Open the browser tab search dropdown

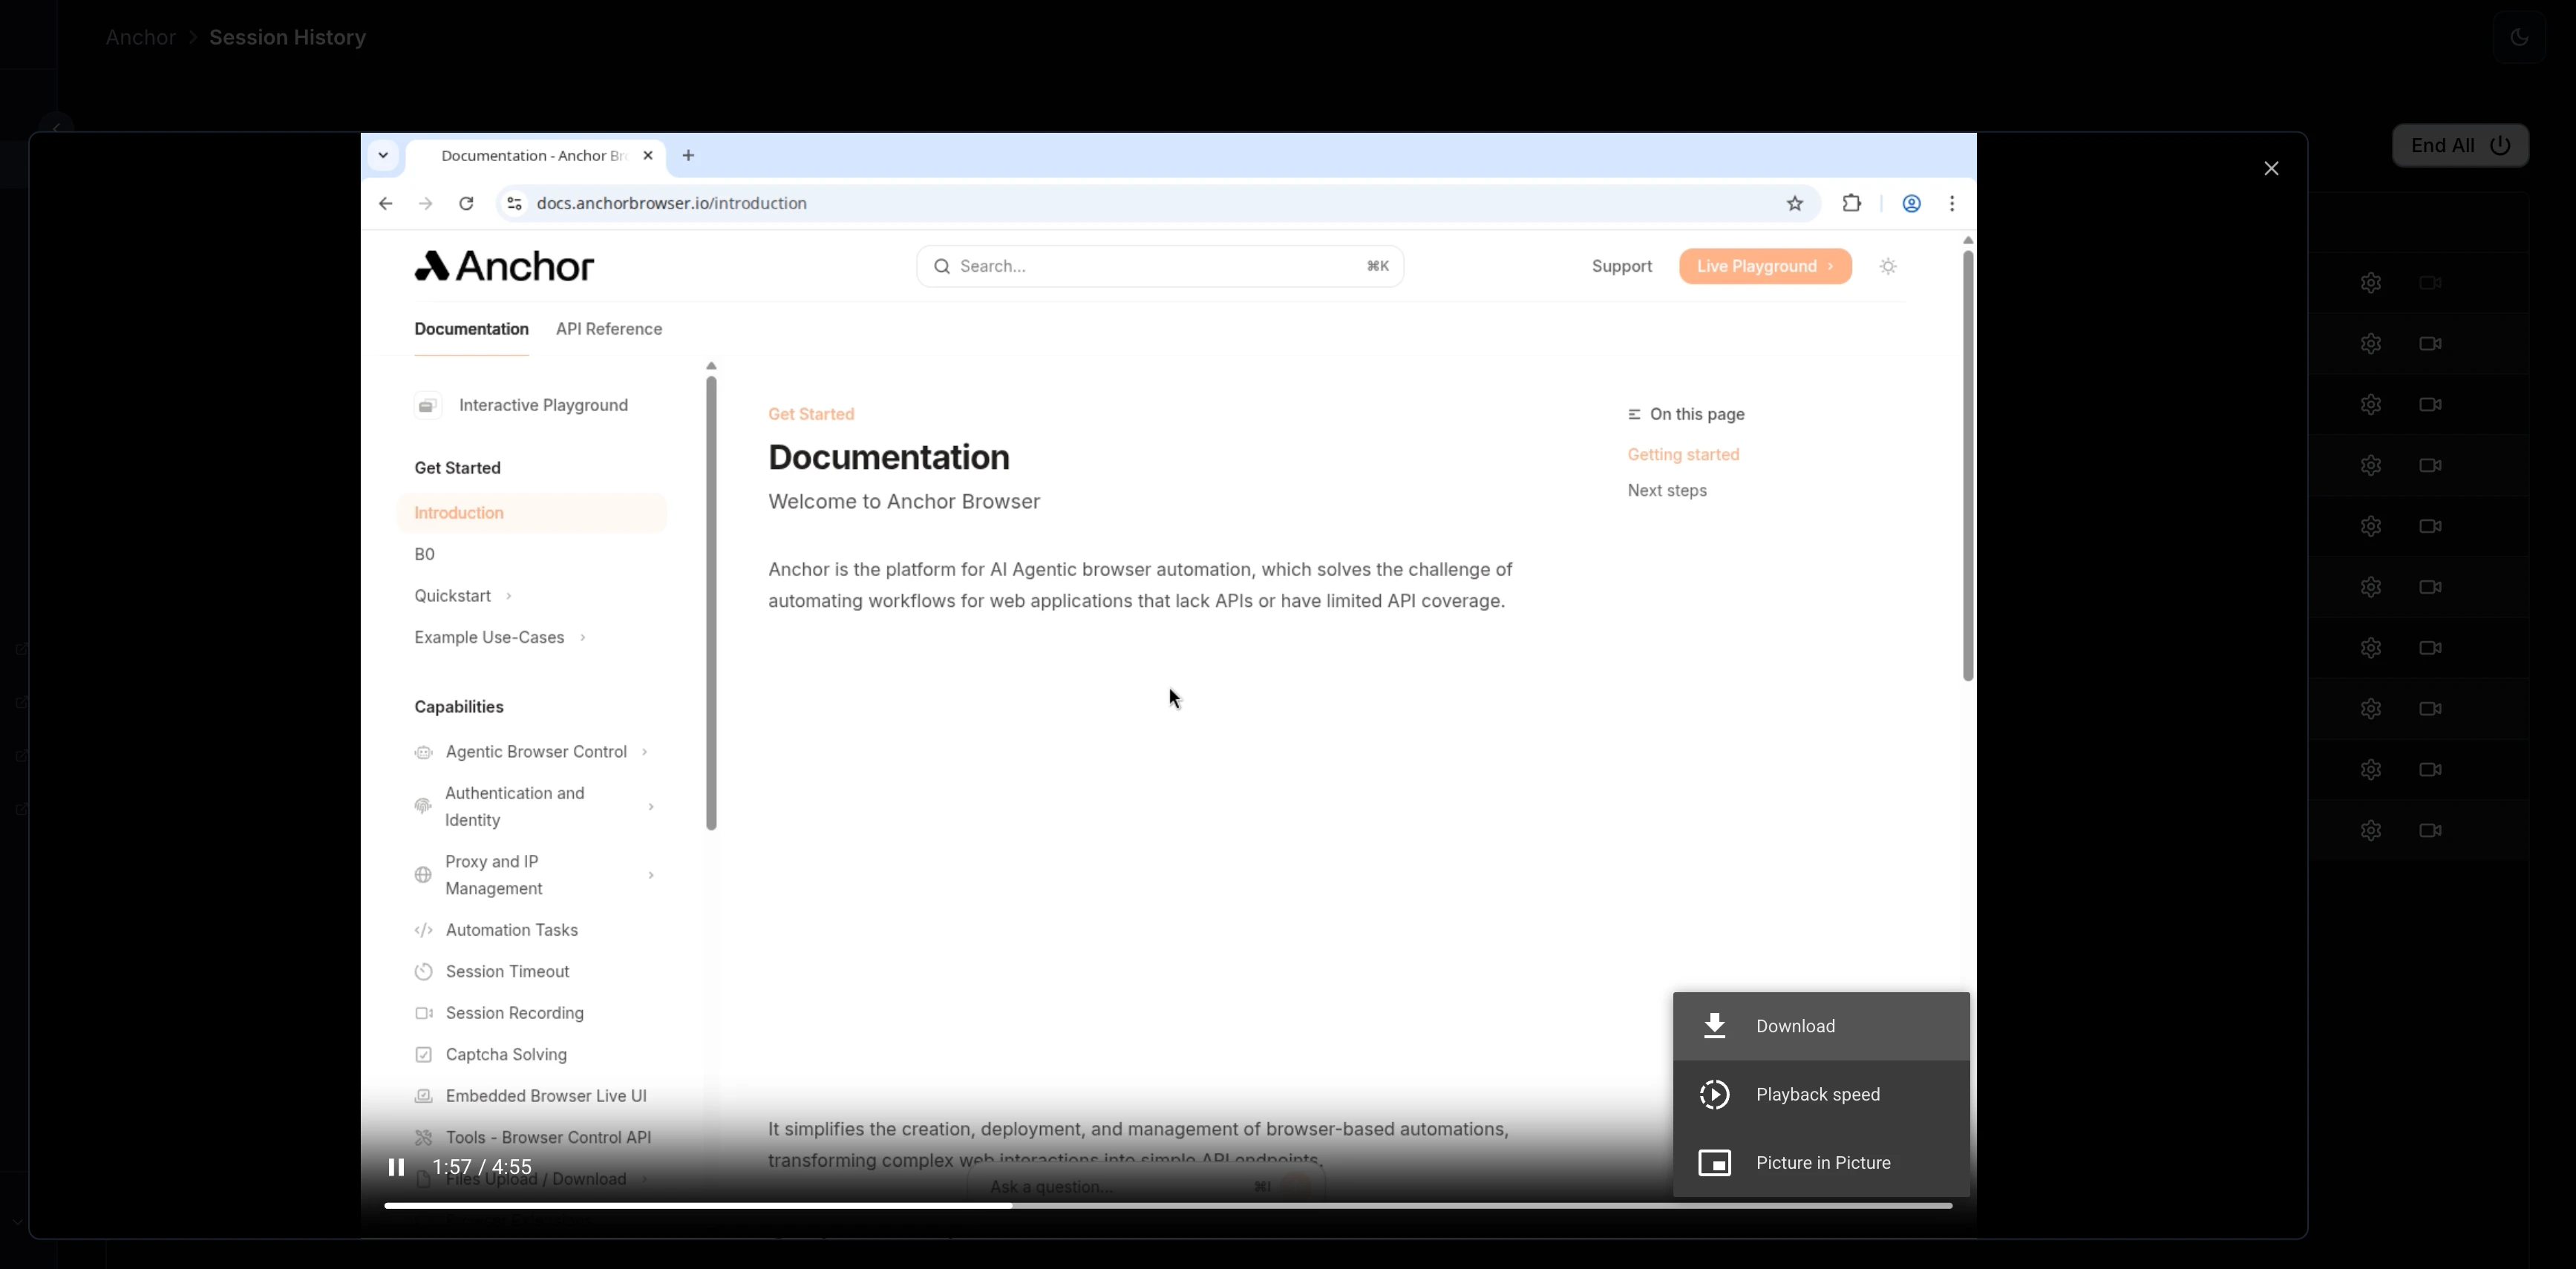pyautogui.click(x=383, y=155)
